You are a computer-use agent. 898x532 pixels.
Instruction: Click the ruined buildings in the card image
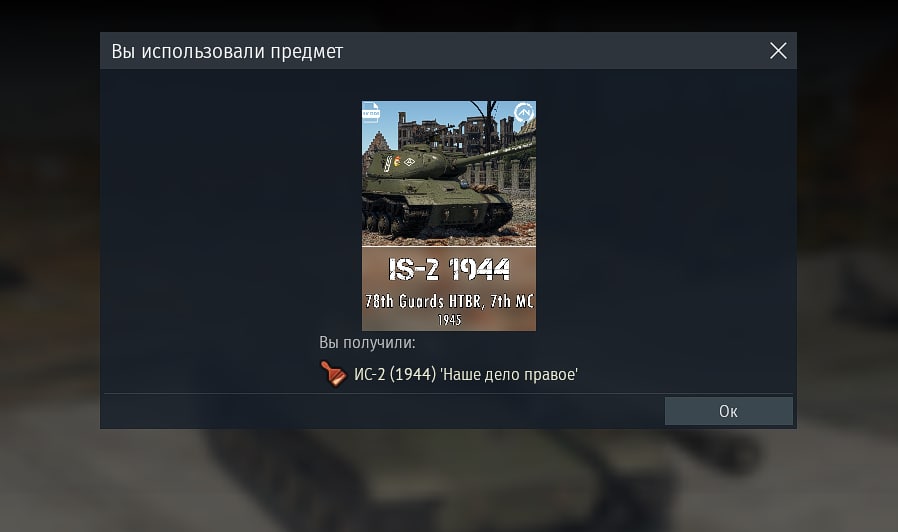point(450,130)
